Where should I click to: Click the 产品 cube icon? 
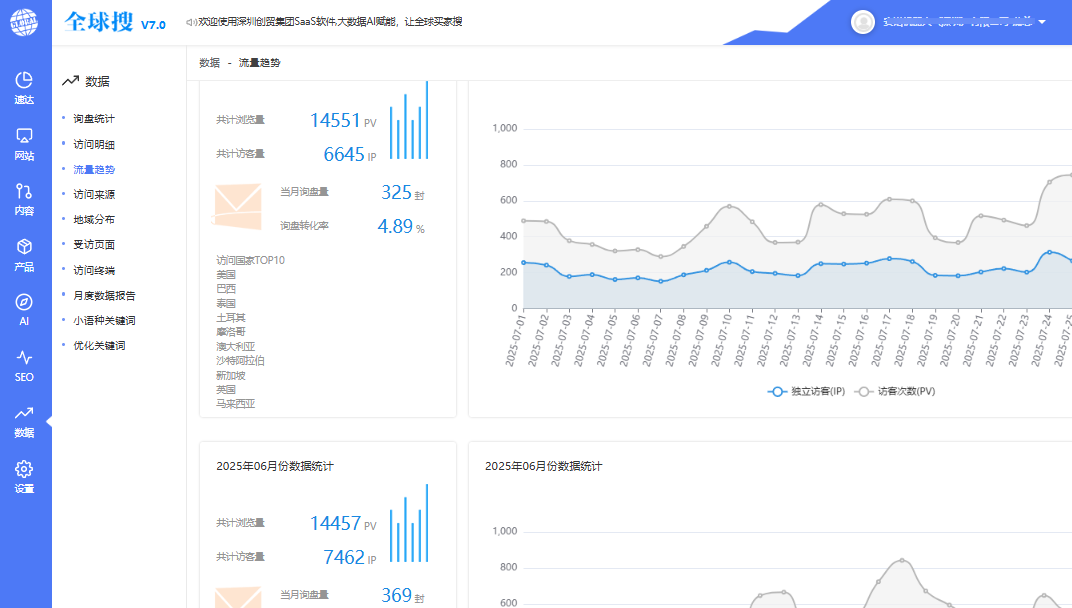pyautogui.click(x=25, y=254)
